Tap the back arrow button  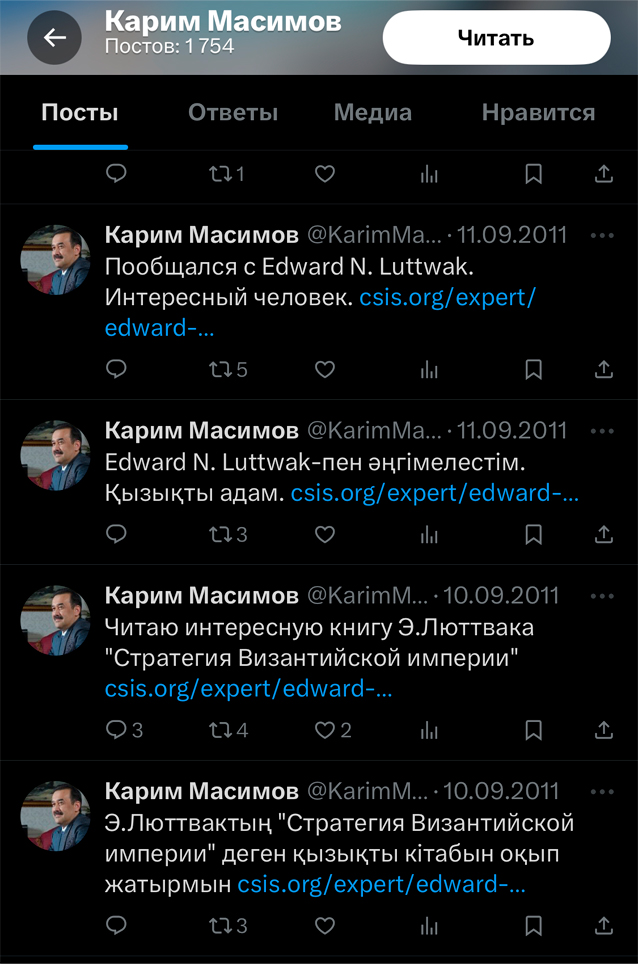coord(54,38)
